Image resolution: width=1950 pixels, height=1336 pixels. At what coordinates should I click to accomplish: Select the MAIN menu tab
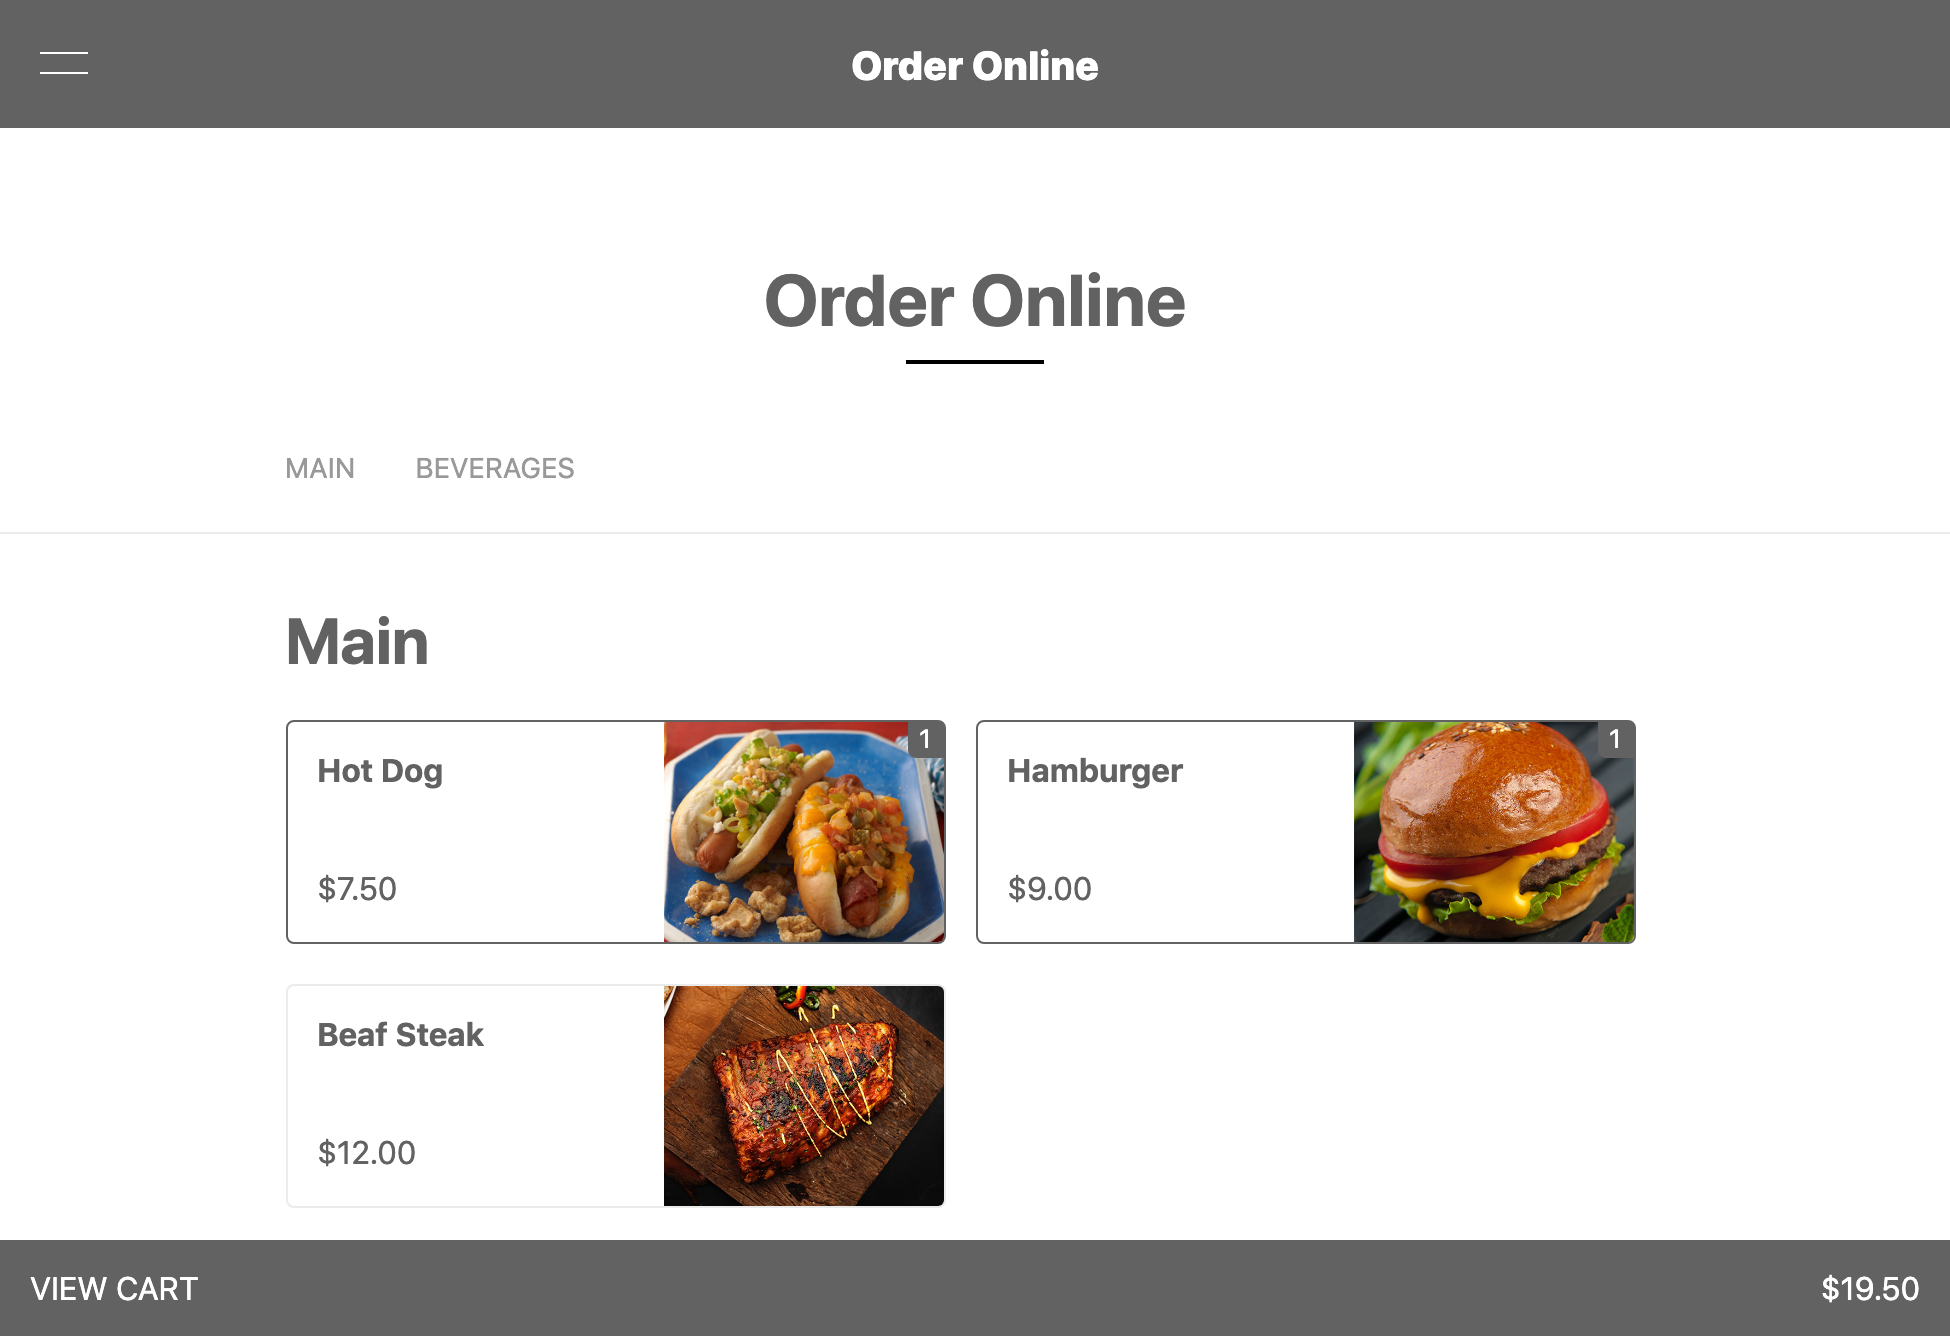320,470
